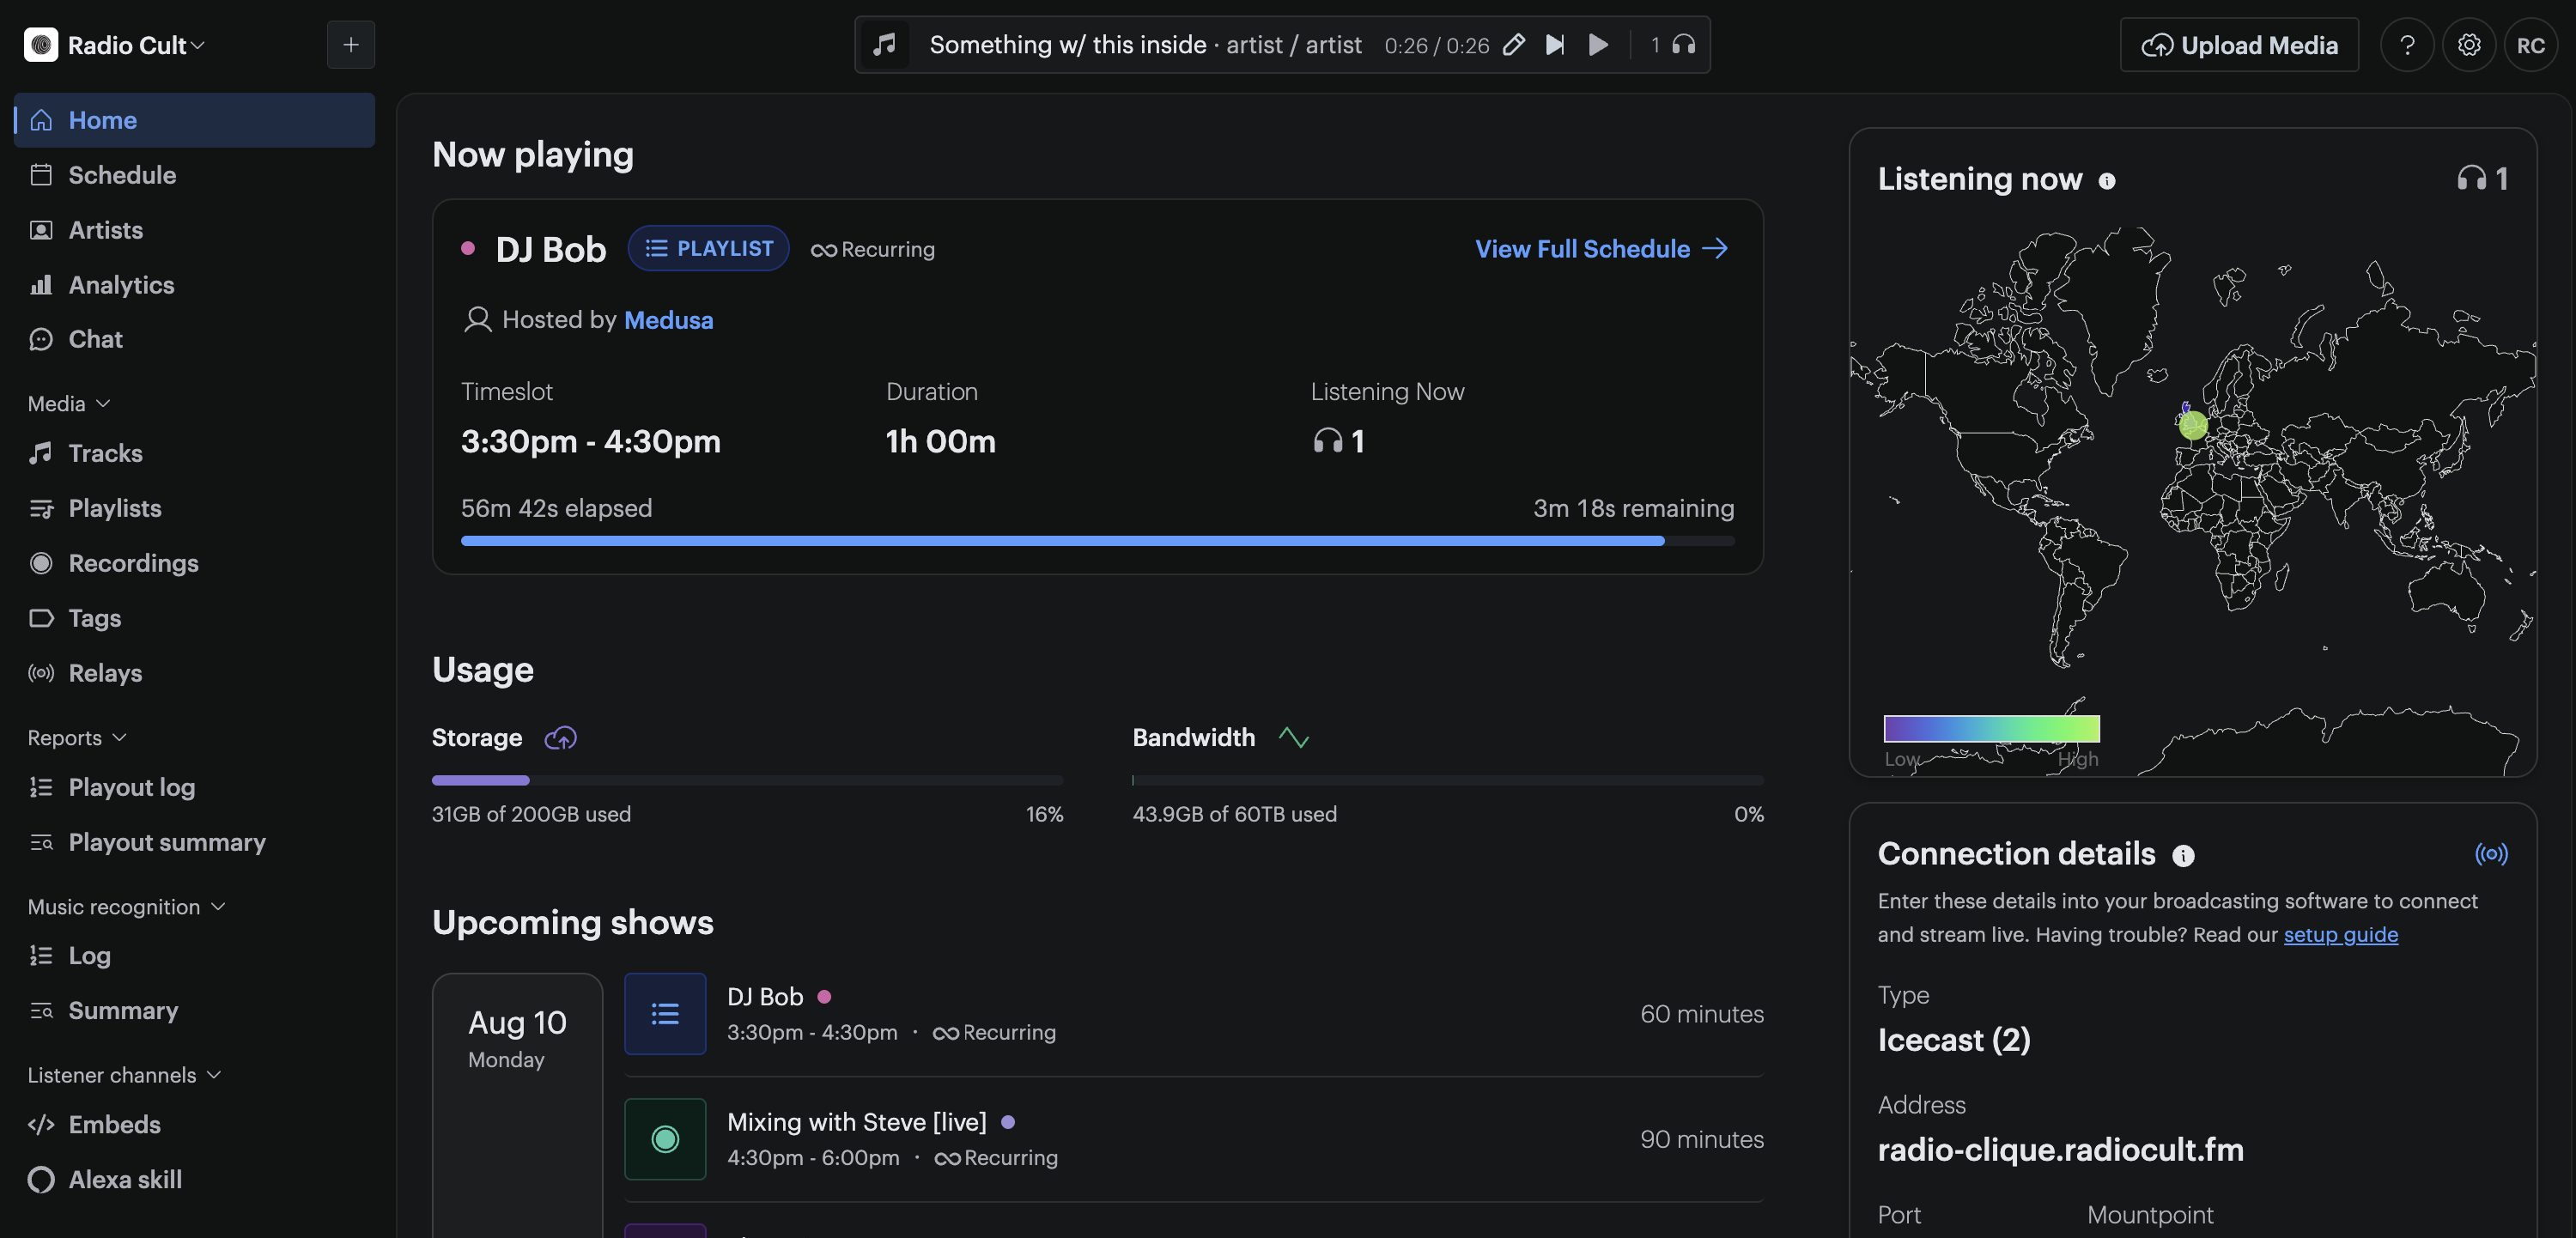Open the Chat section
This screenshot has height=1238, width=2576.
coord(195,339)
